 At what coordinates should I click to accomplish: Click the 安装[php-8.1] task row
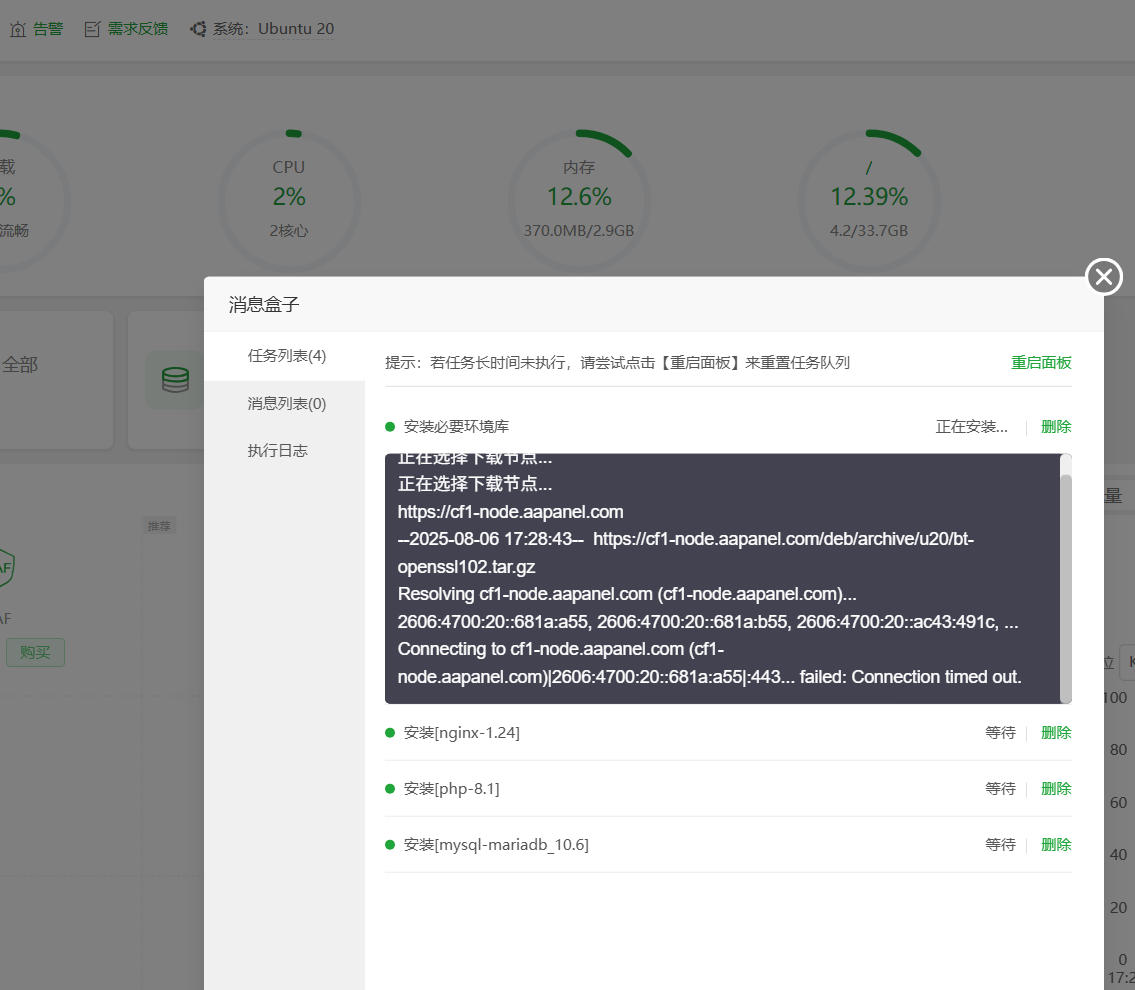point(728,789)
